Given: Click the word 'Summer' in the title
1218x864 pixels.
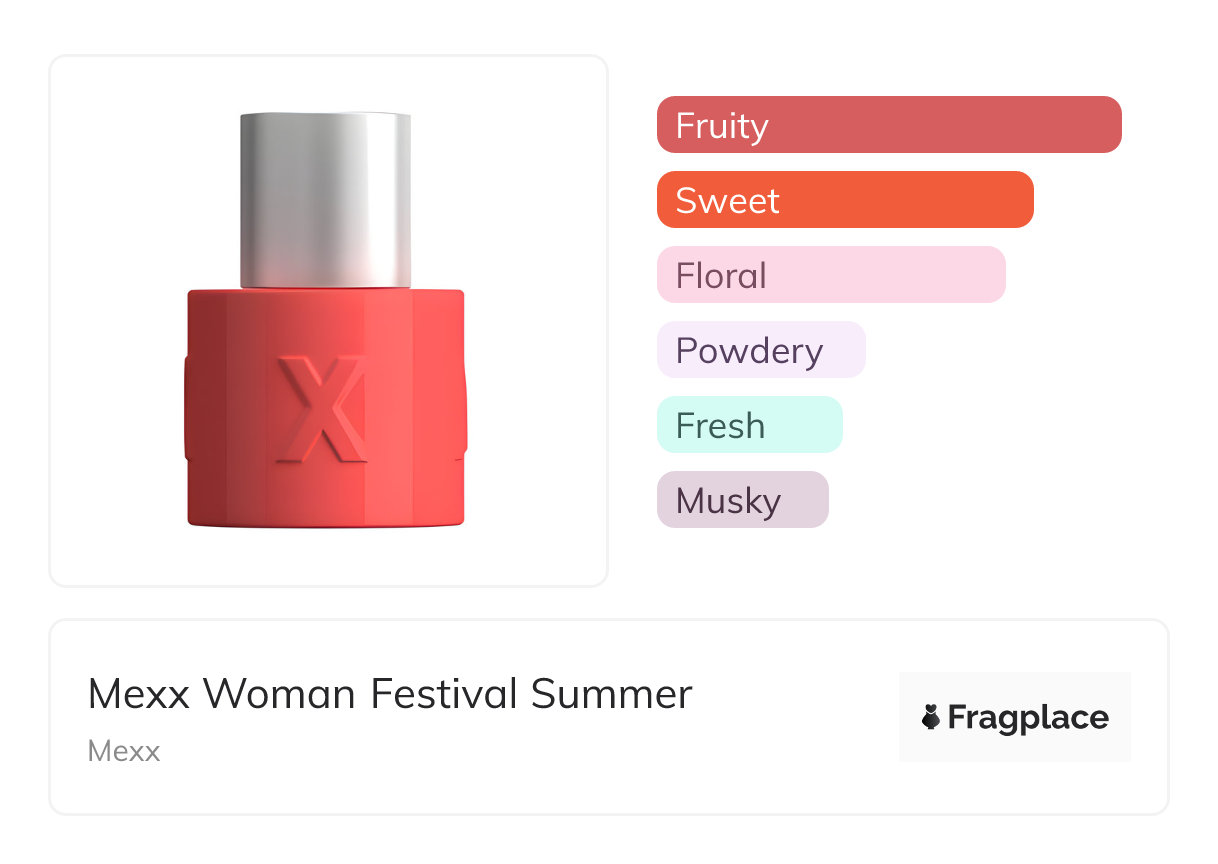Looking at the screenshot, I should coord(611,694).
